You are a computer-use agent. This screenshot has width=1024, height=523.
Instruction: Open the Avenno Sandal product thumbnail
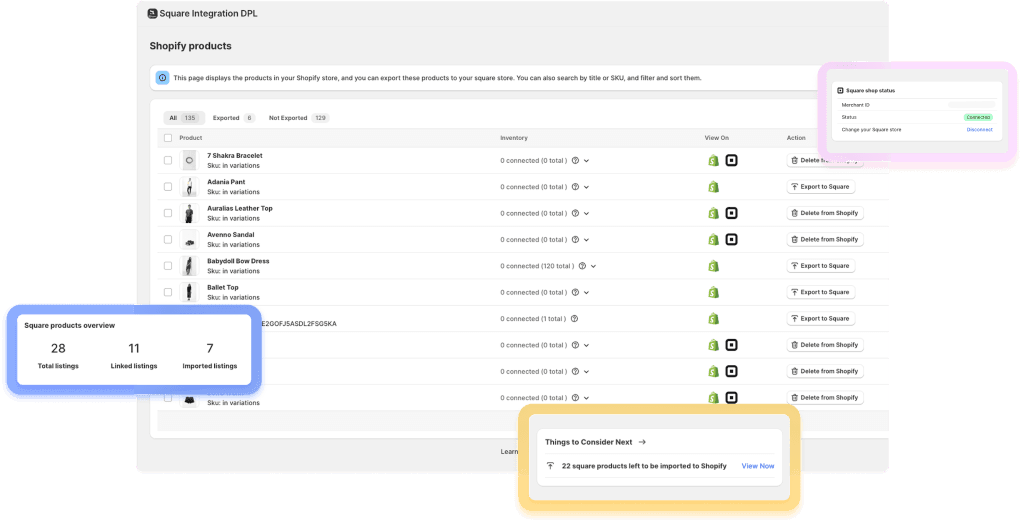tap(189, 240)
